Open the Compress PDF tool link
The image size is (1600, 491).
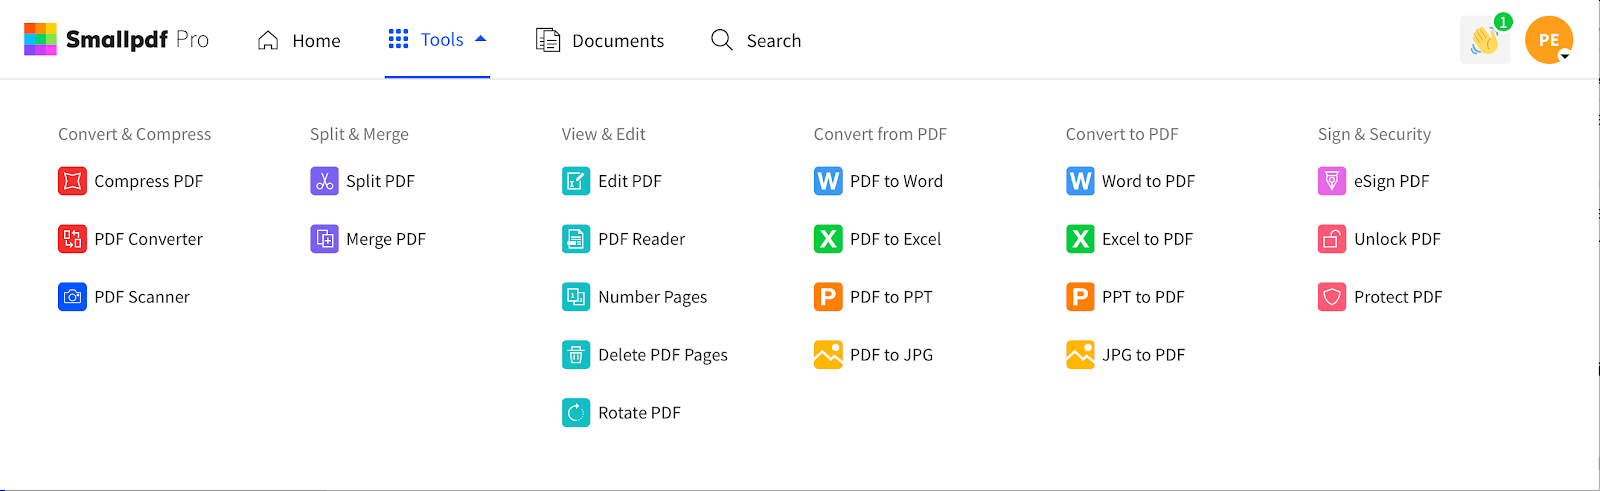tap(149, 181)
